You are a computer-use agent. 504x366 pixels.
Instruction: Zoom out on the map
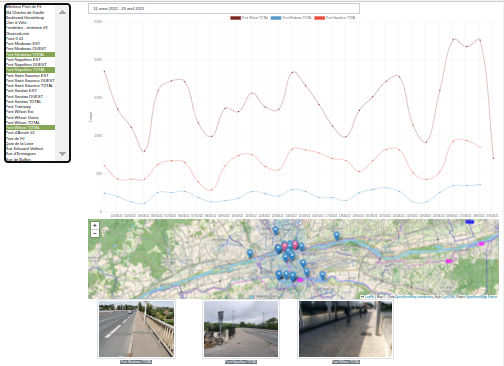(x=95, y=233)
